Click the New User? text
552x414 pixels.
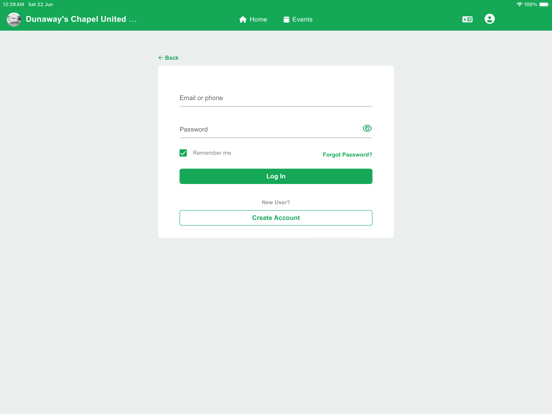tap(276, 202)
